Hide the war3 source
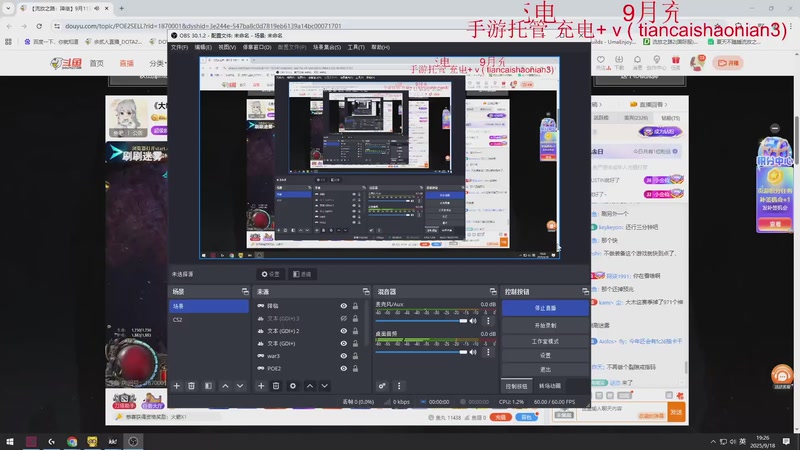Image resolution: width=800 pixels, height=450 pixels. (x=343, y=356)
